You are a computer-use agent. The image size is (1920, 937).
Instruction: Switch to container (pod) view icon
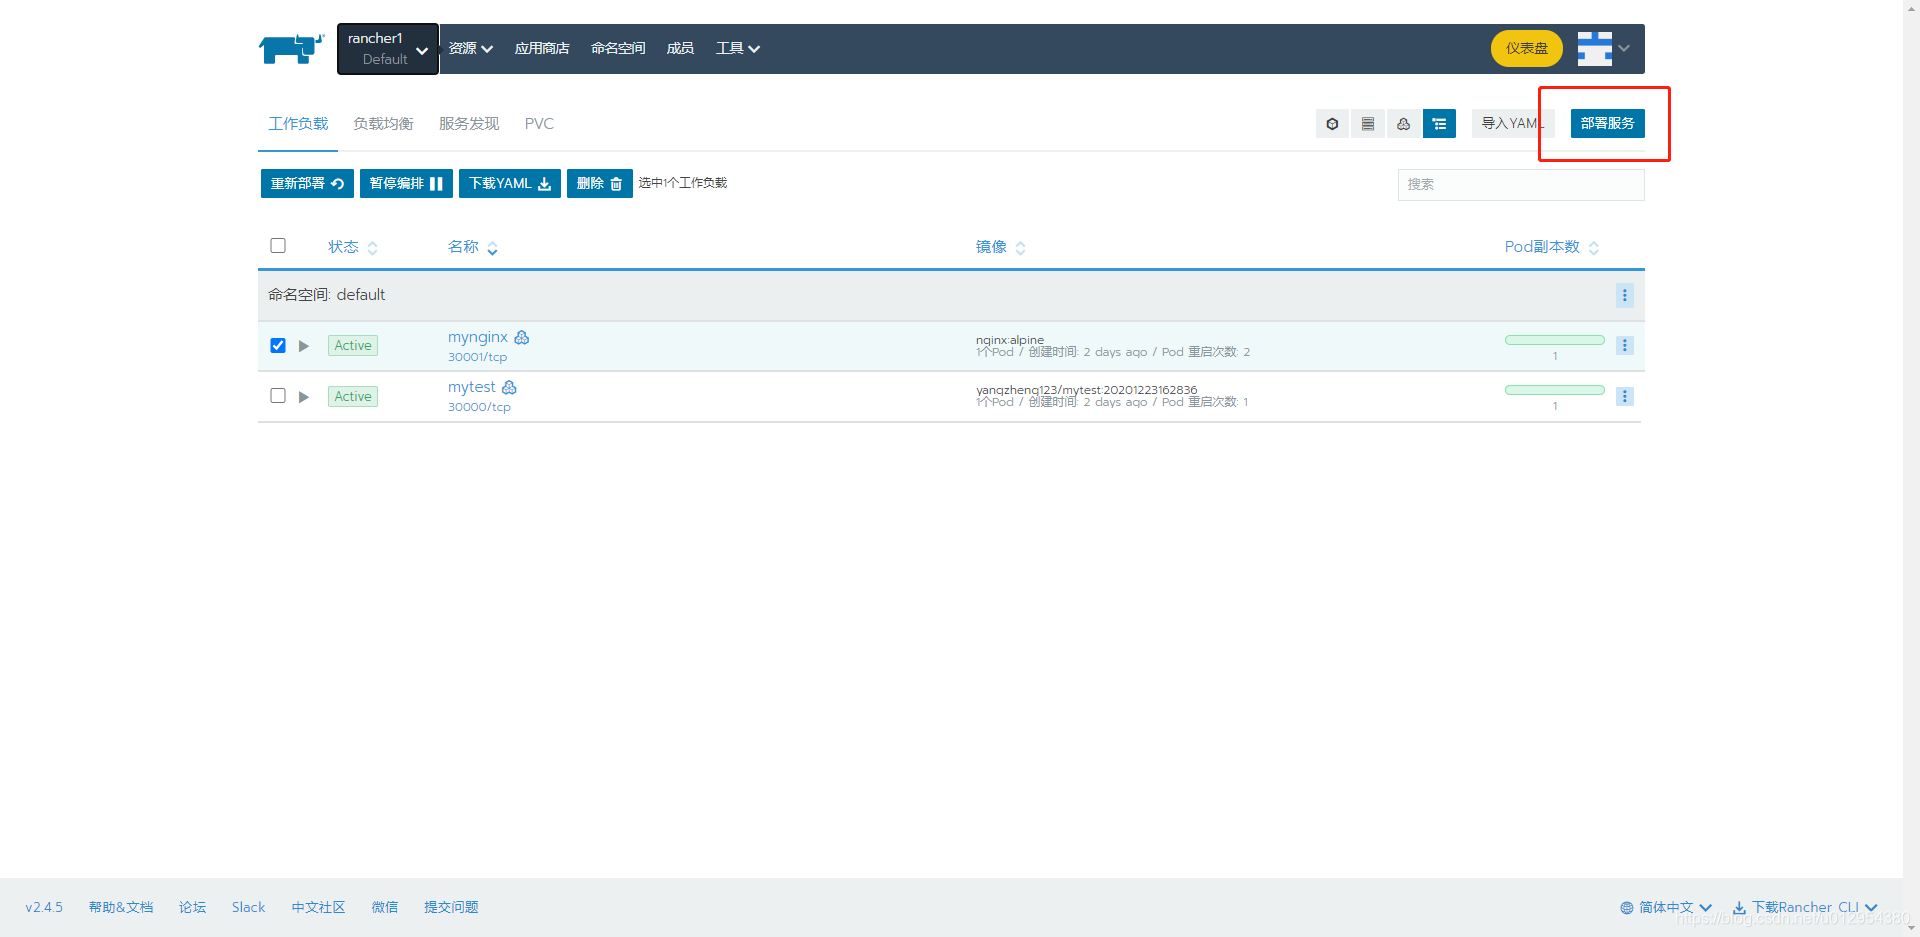pyautogui.click(x=1332, y=124)
